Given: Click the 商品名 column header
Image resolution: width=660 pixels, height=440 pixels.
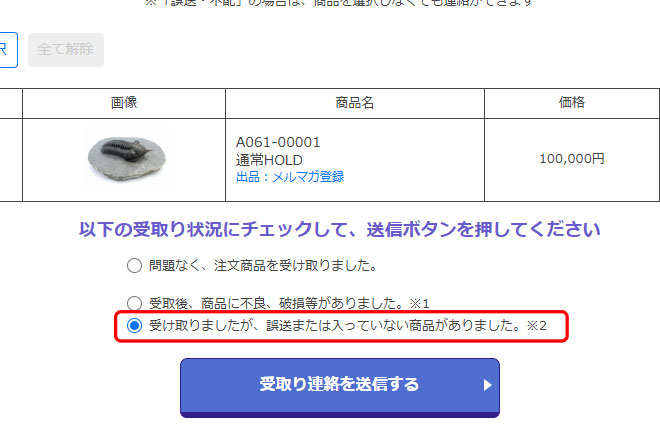Looking at the screenshot, I should pos(354,103).
